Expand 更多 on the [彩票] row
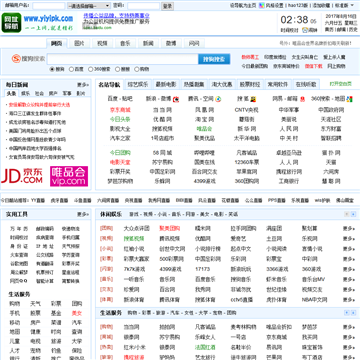 click(349, 259)
